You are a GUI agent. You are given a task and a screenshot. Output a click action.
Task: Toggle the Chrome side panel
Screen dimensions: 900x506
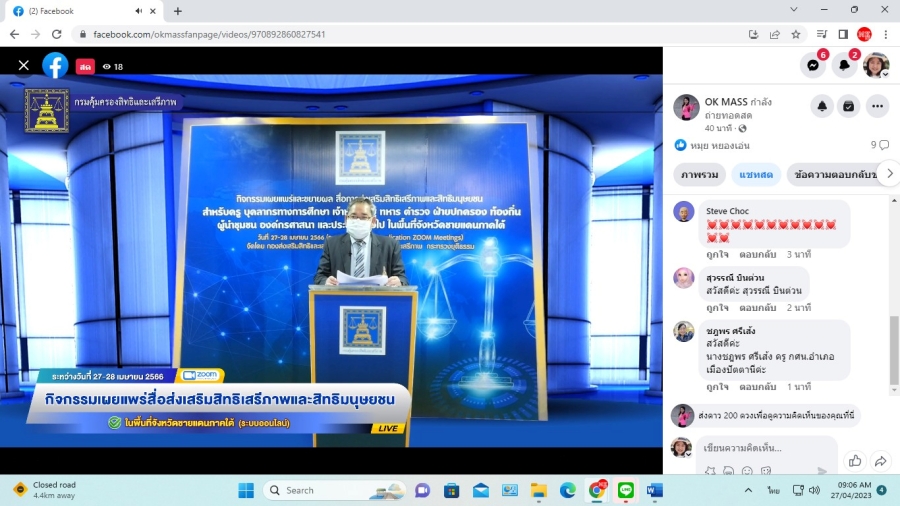coord(843,34)
